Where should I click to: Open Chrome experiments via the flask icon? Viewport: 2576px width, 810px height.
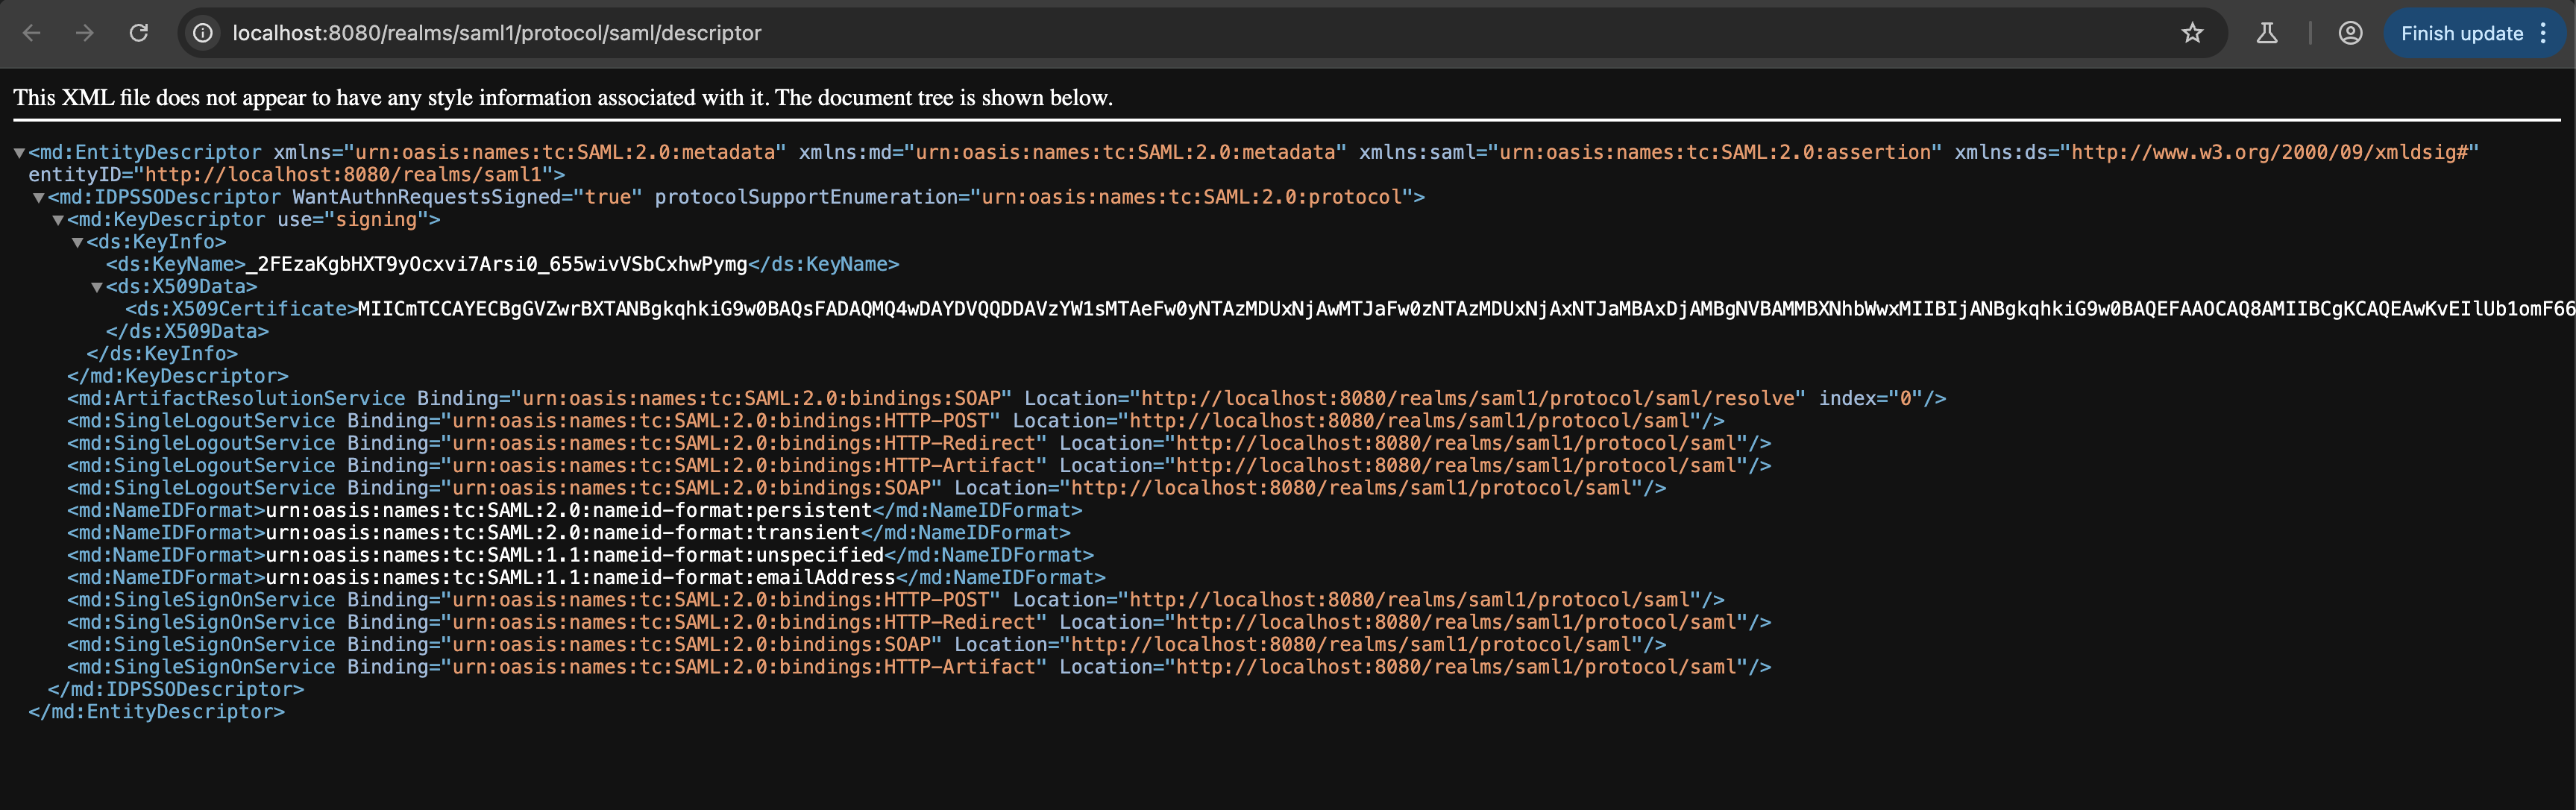coord(2266,33)
